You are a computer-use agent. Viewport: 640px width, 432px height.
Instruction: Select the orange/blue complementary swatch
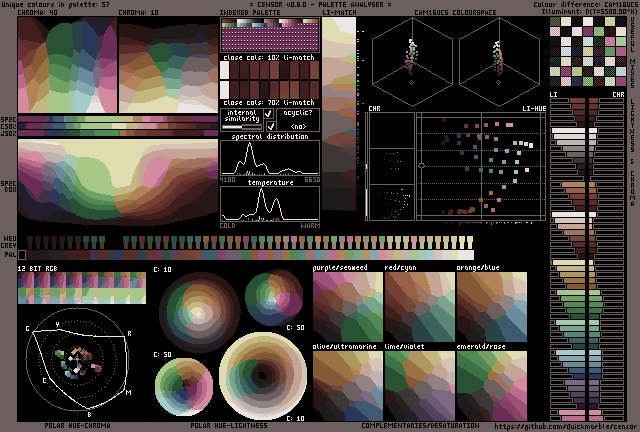(x=491, y=307)
